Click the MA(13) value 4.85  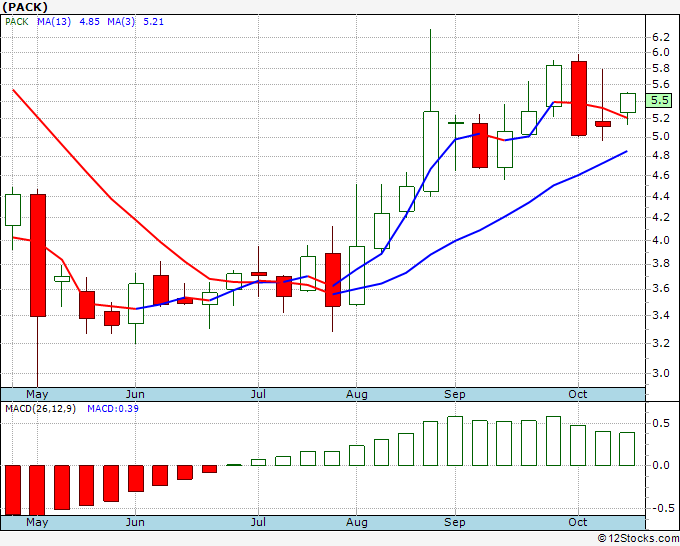89,22
